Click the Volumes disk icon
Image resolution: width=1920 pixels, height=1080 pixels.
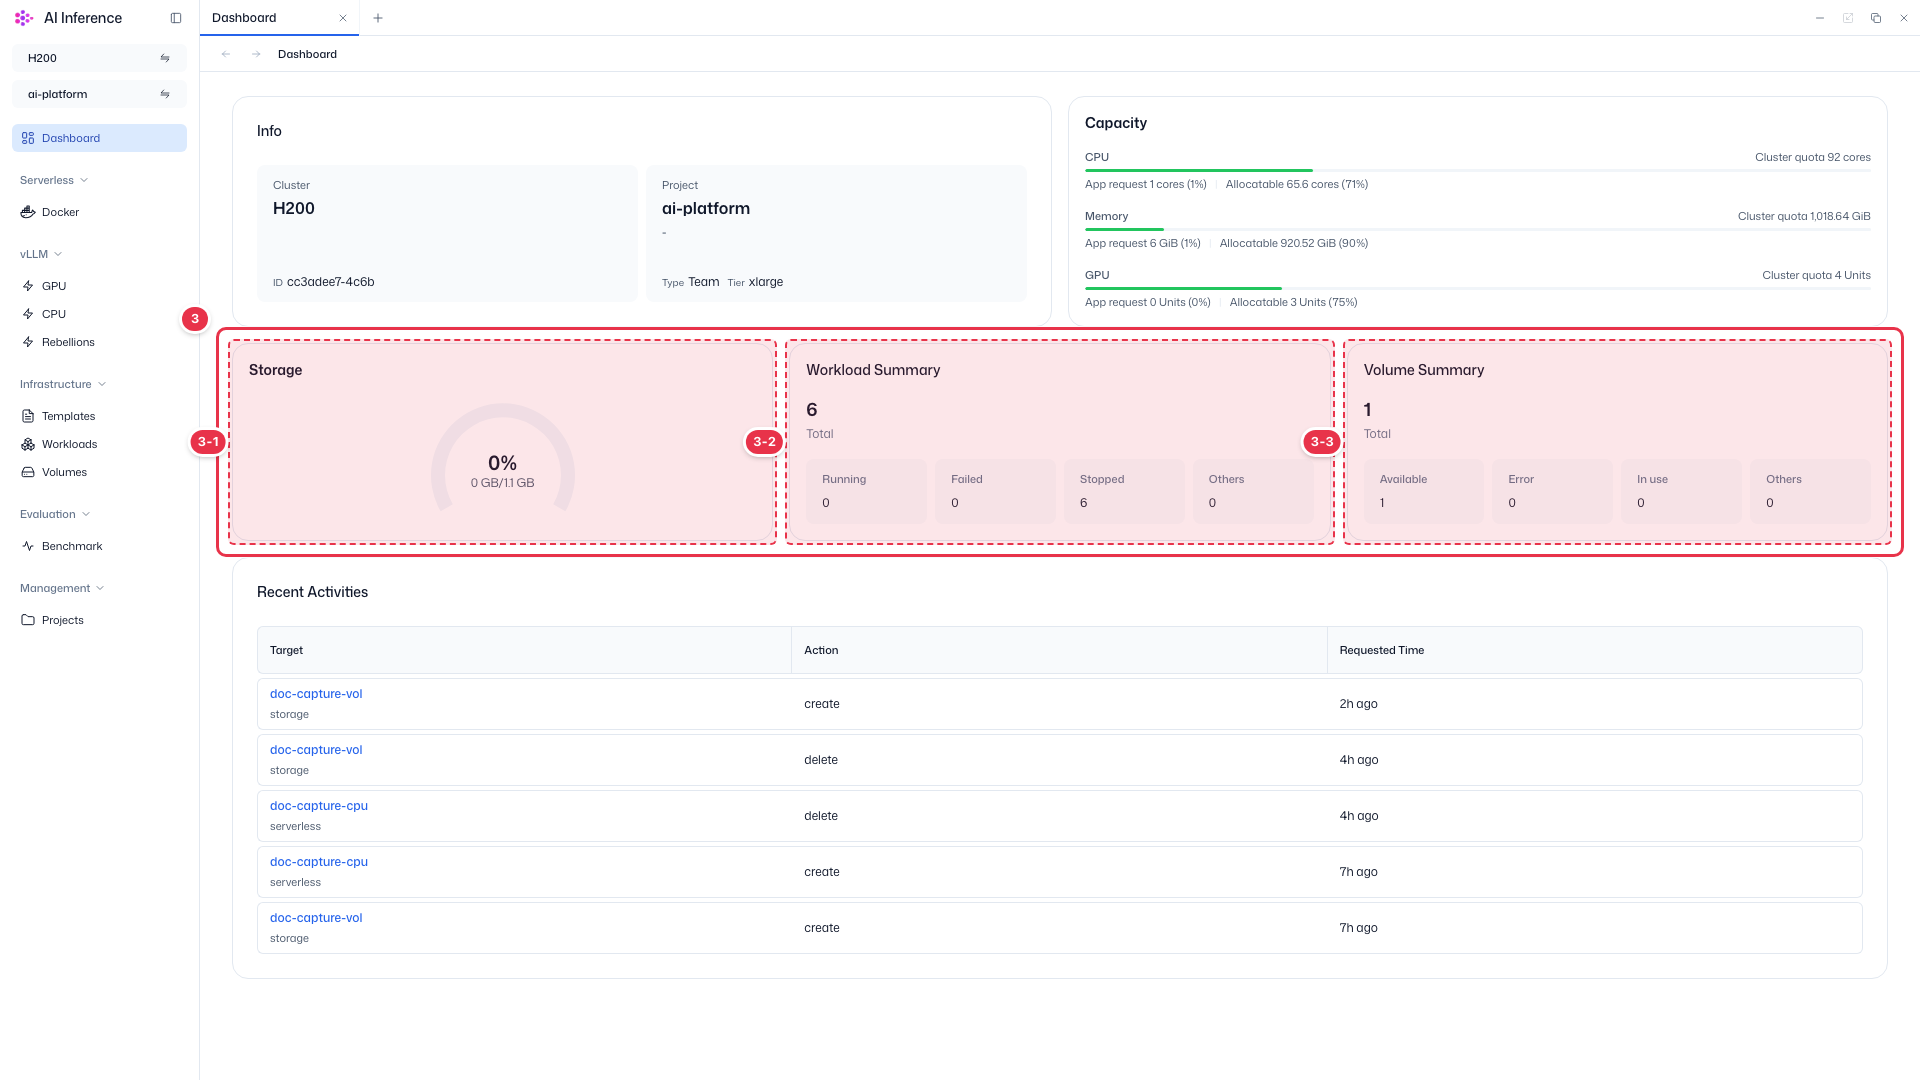[28, 472]
